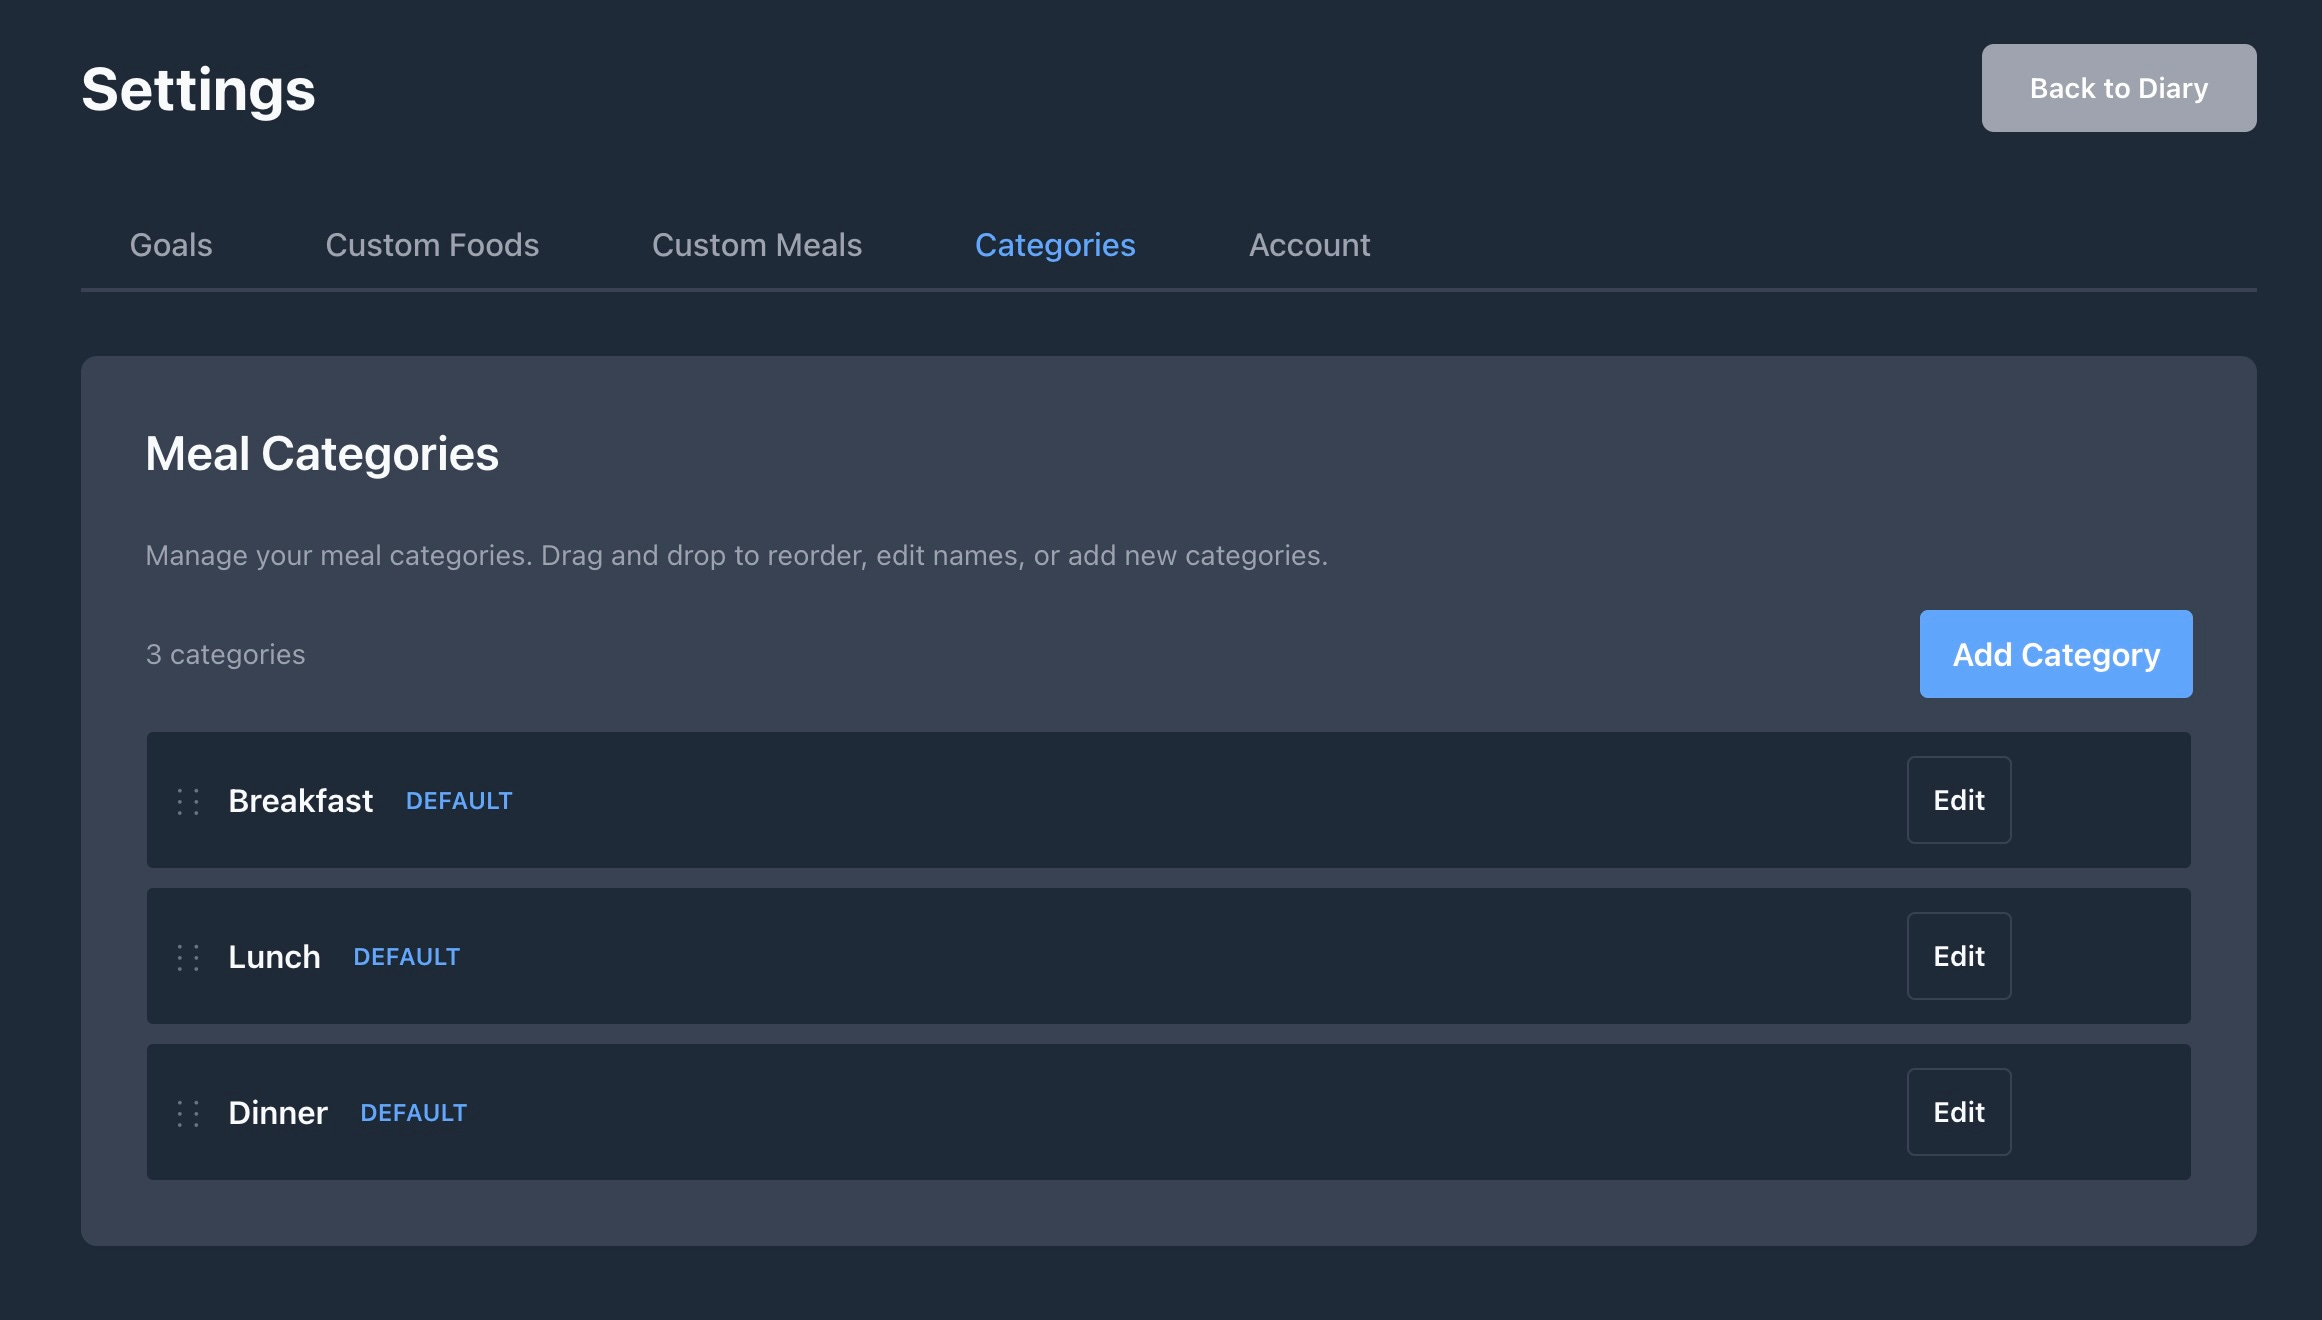Go to the Custom Meals tab

[757, 245]
